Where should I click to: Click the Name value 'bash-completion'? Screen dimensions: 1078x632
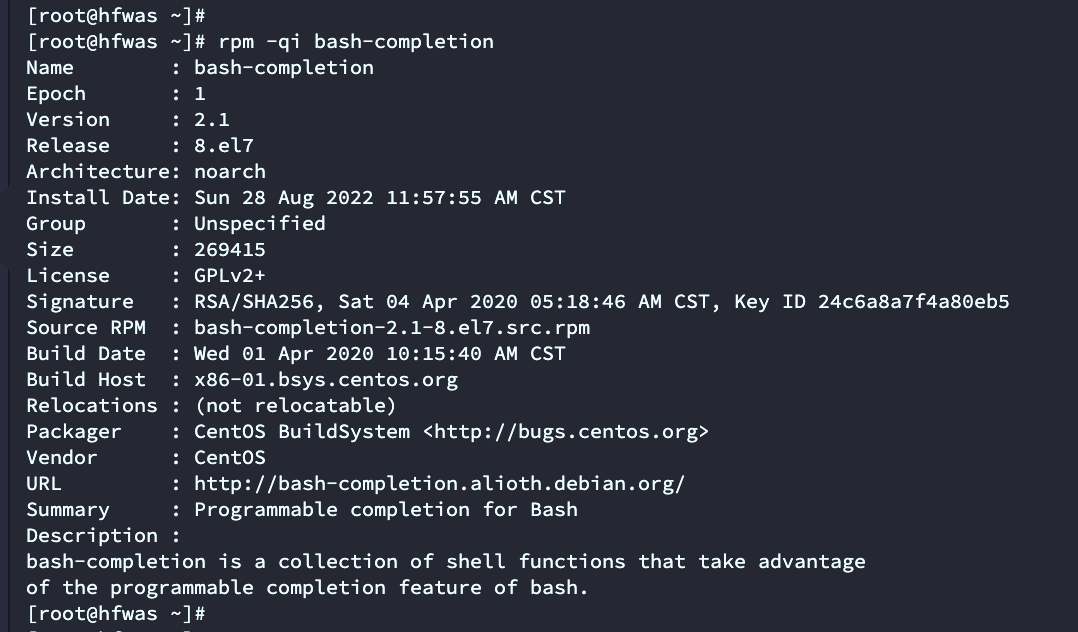point(283,68)
